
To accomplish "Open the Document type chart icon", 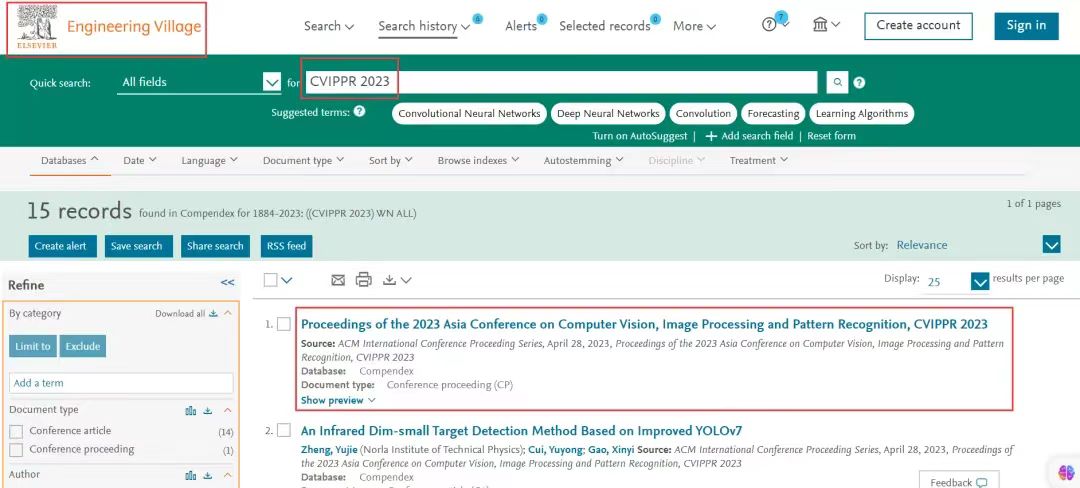I will (191, 411).
